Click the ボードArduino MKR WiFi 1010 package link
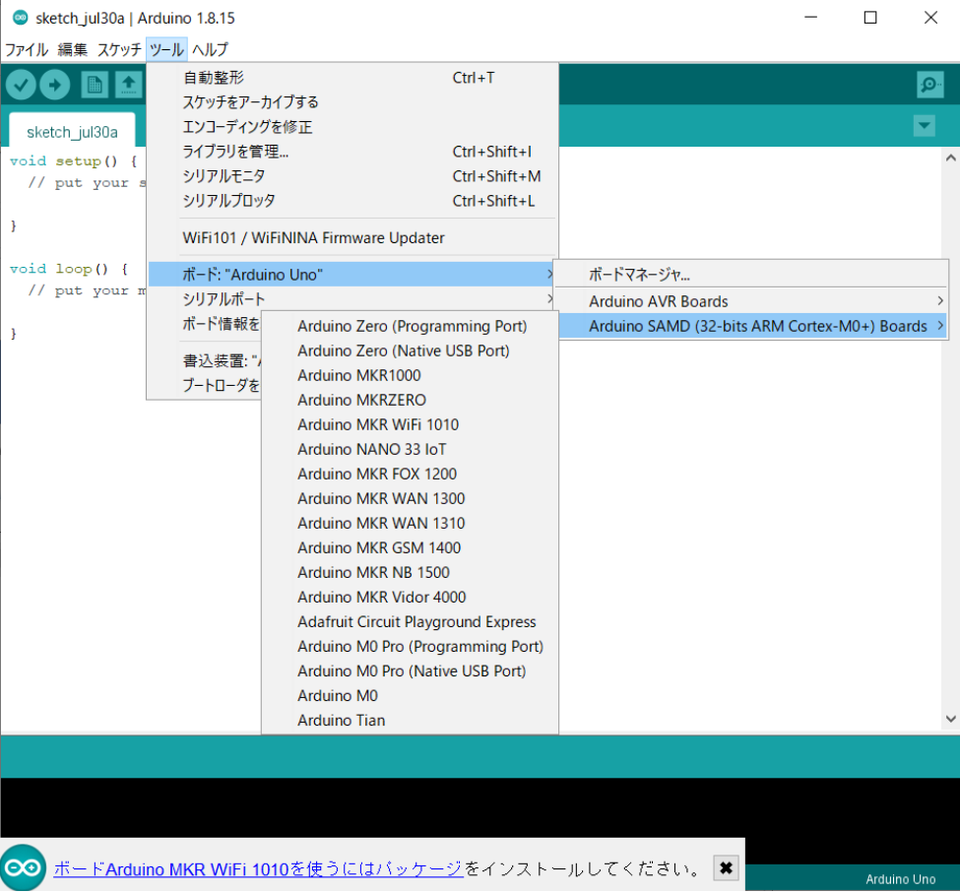This screenshot has height=893, width=960. tap(257, 868)
